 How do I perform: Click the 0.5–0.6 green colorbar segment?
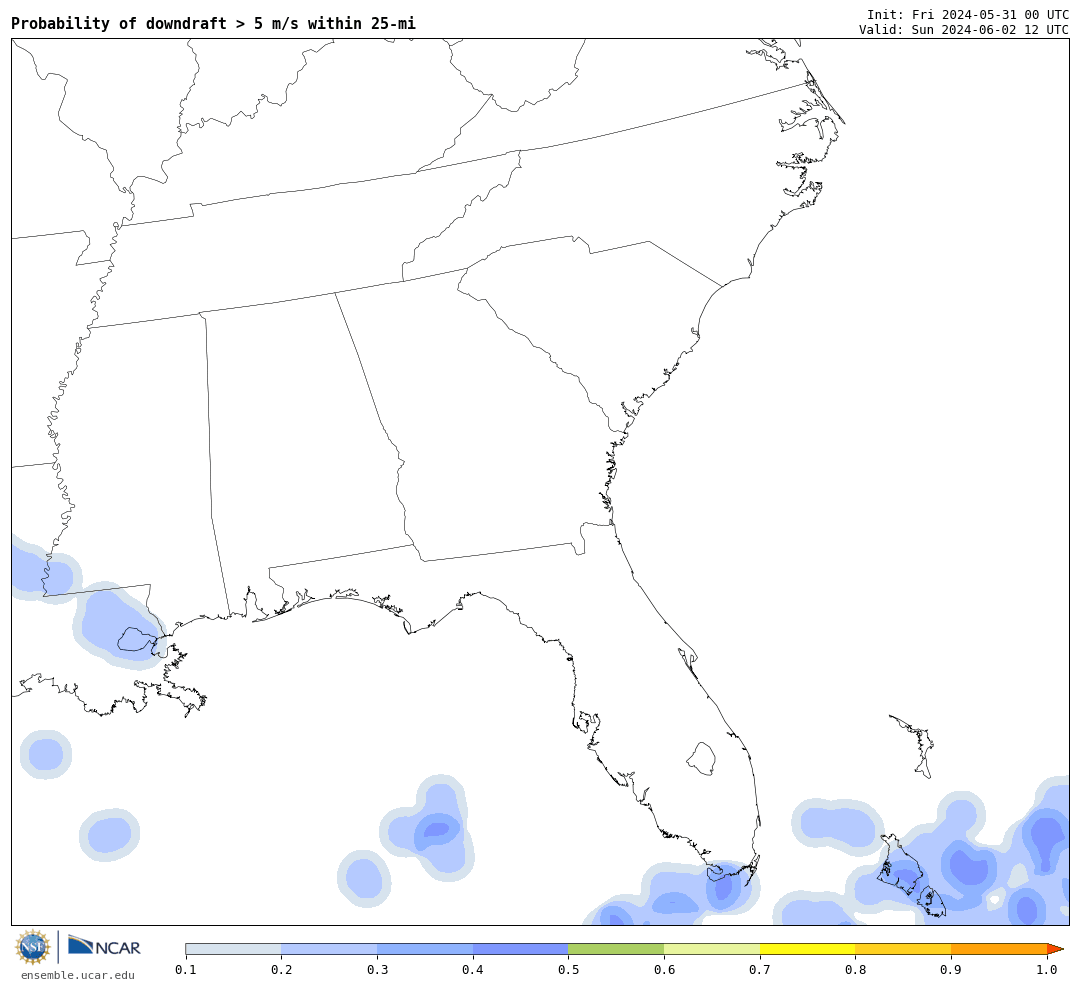[616, 949]
